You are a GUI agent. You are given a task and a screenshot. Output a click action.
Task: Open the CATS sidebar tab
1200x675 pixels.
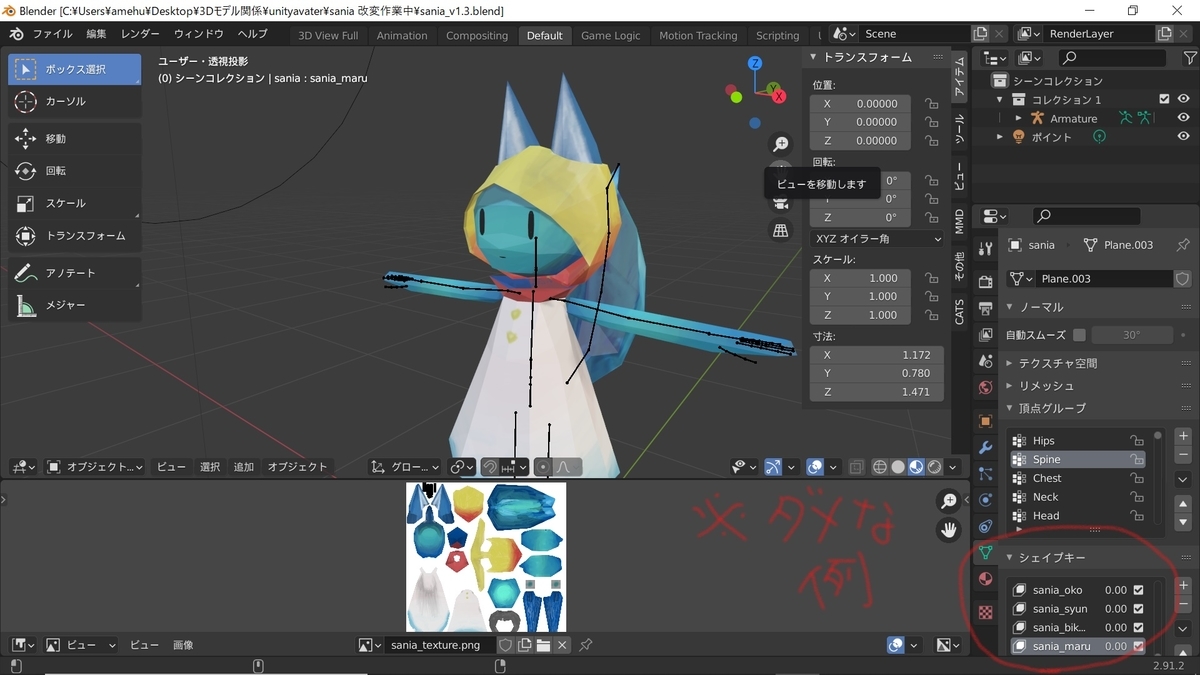coord(959,311)
